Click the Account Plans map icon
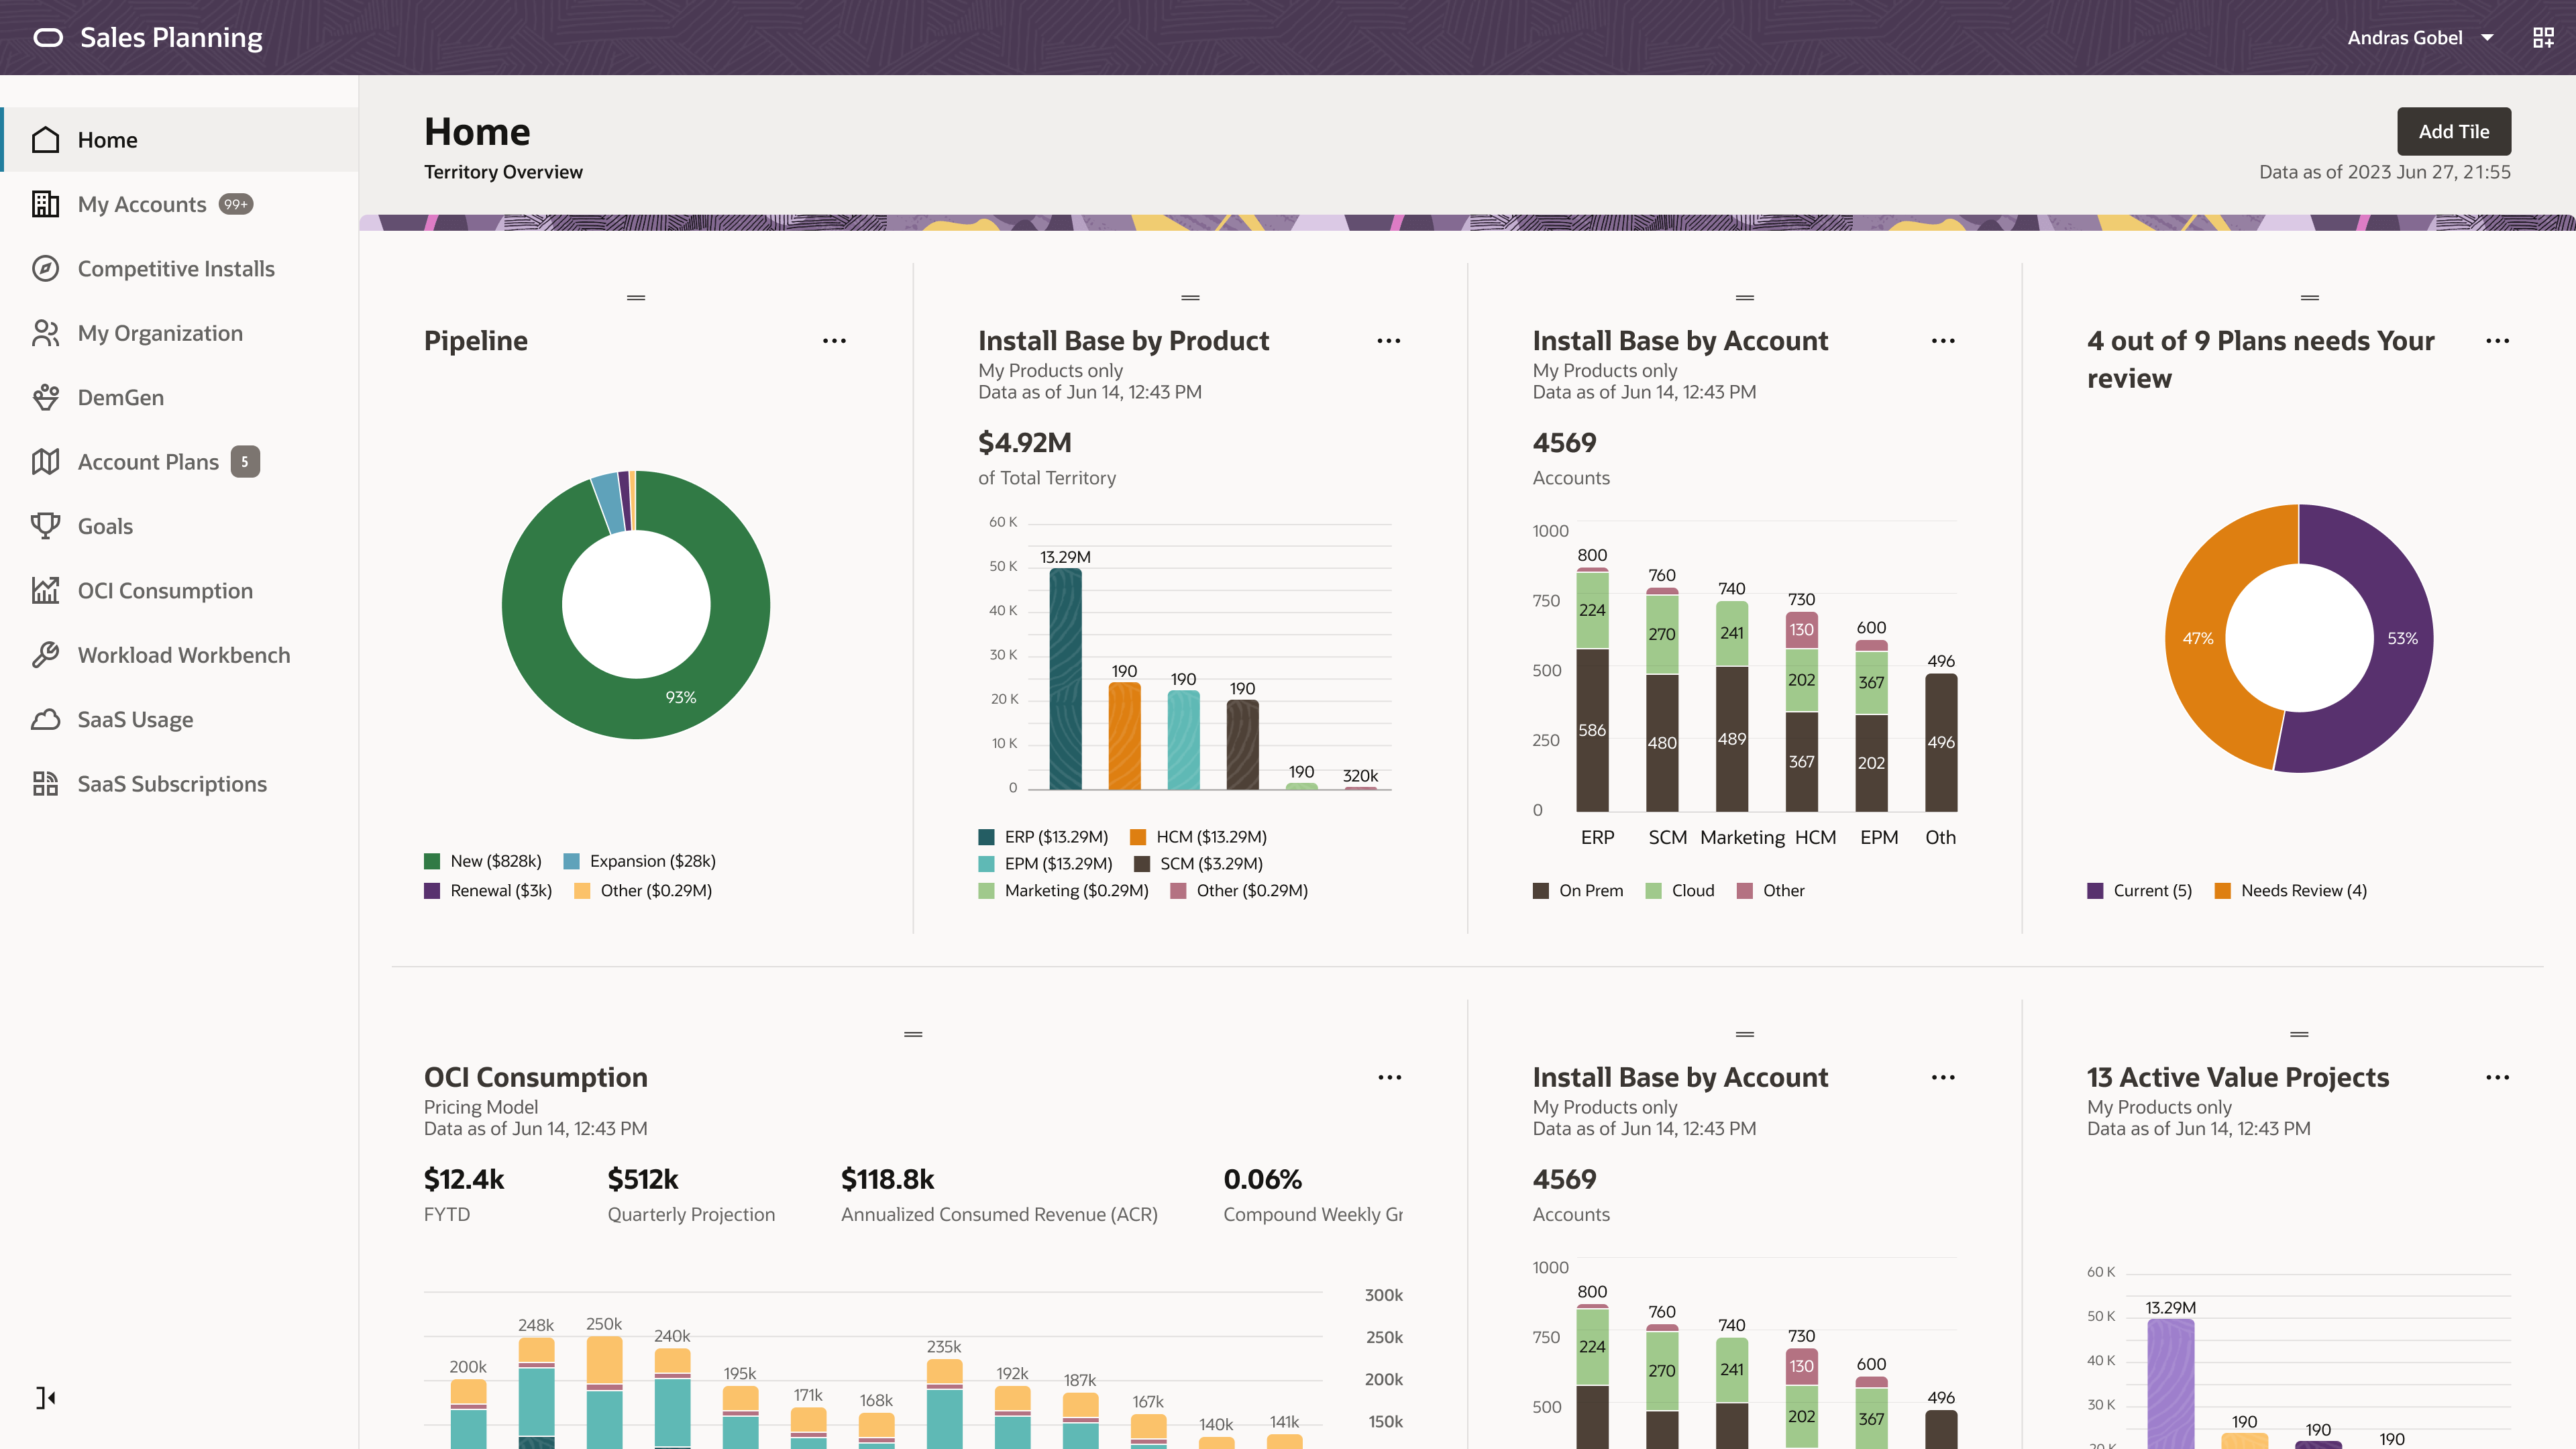The height and width of the screenshot is (1449, 2576). (x=45, y=462)
